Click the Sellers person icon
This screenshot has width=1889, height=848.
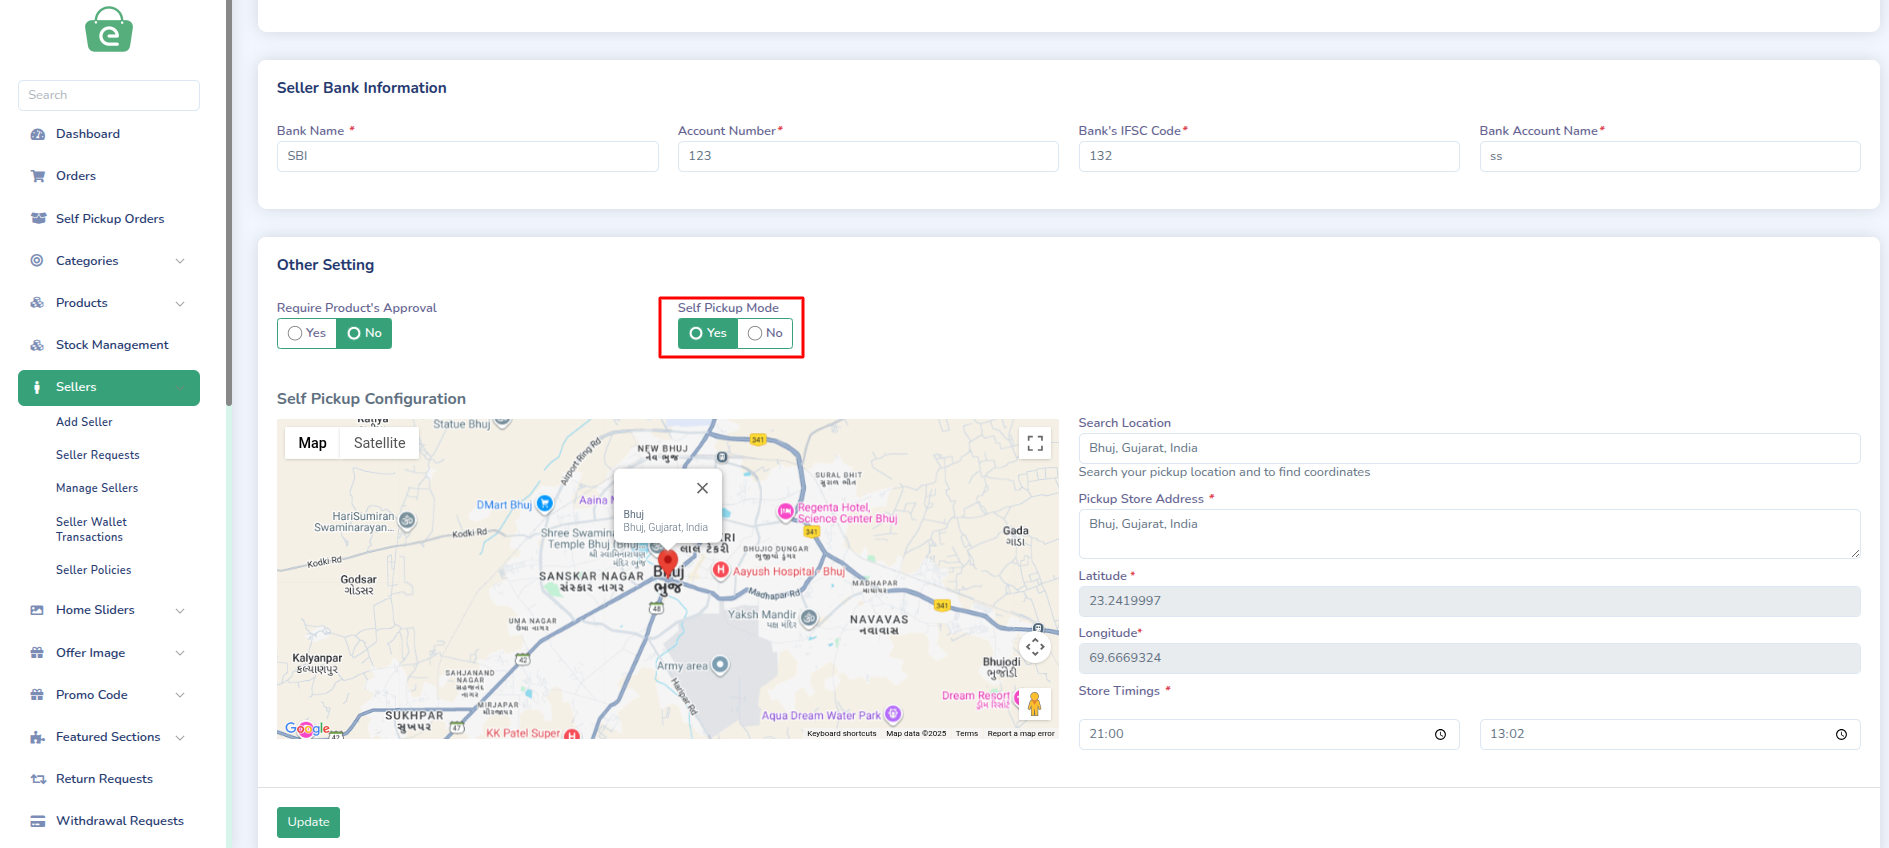tap(37, 387)
